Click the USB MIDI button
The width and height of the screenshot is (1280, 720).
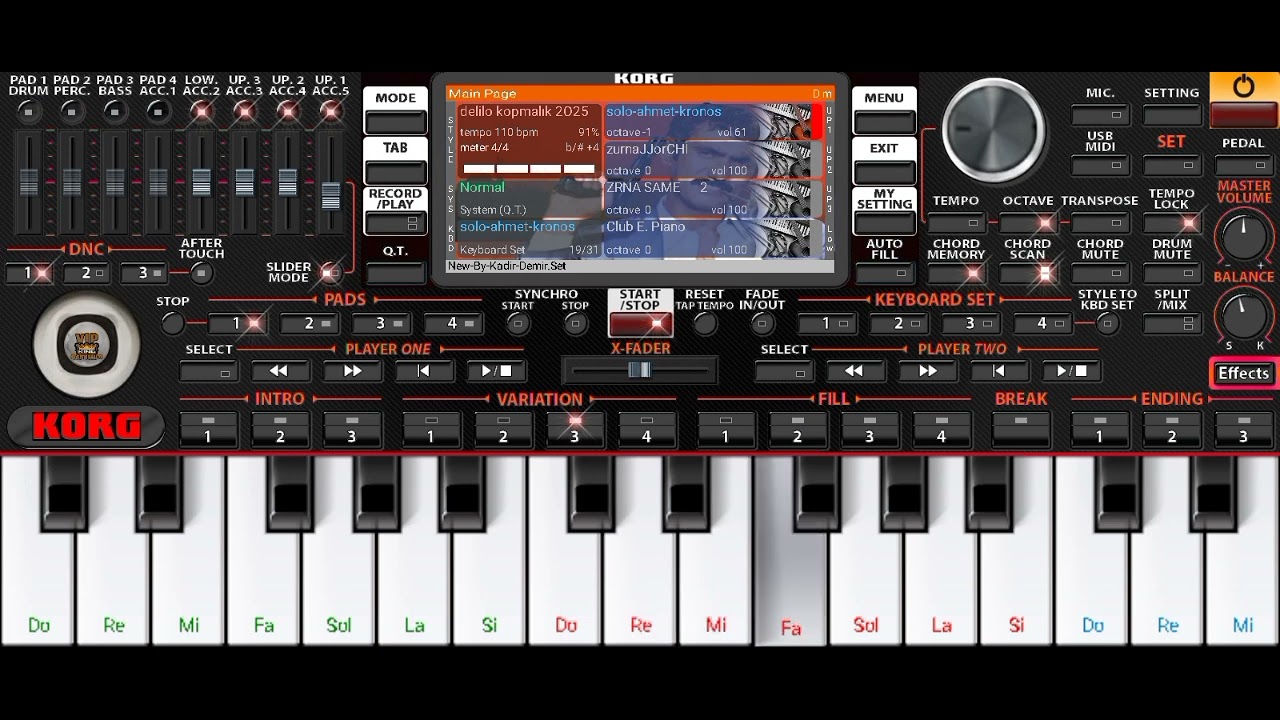1100,165
